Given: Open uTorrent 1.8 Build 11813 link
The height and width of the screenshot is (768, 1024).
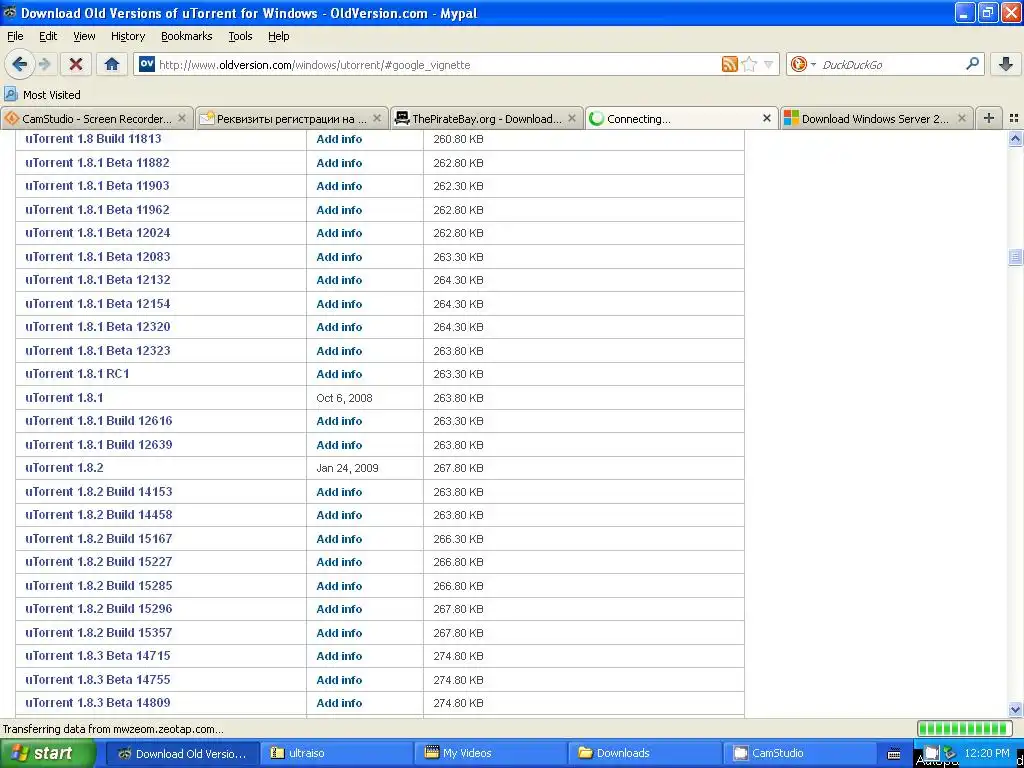Looking at the screenshot, I should click(x=93, y=138).
